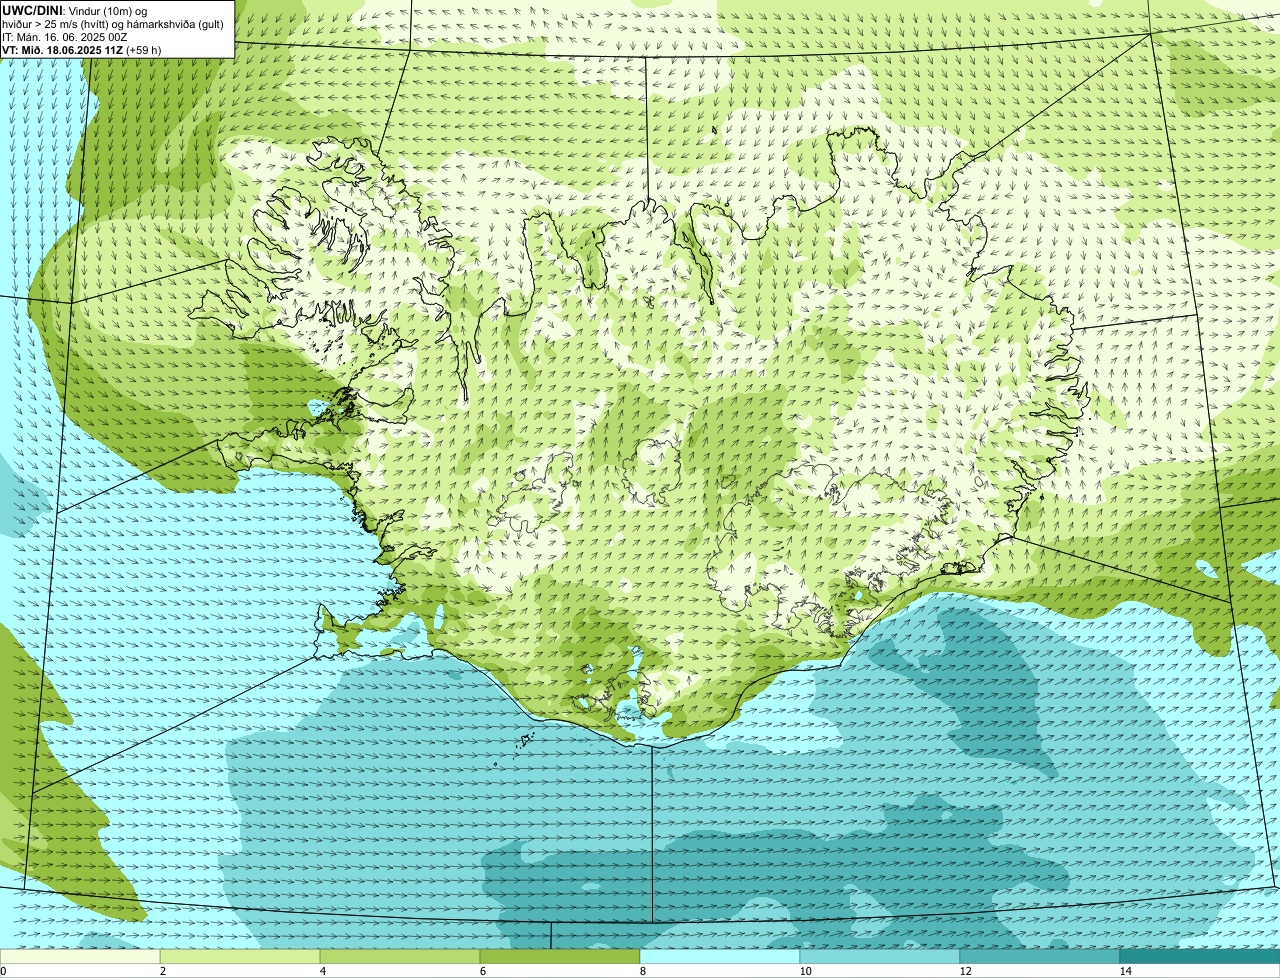Click the olive green 6–8 colorbar segment
The height and width of the screenshot is (978, 1280).
pos(560,956)
